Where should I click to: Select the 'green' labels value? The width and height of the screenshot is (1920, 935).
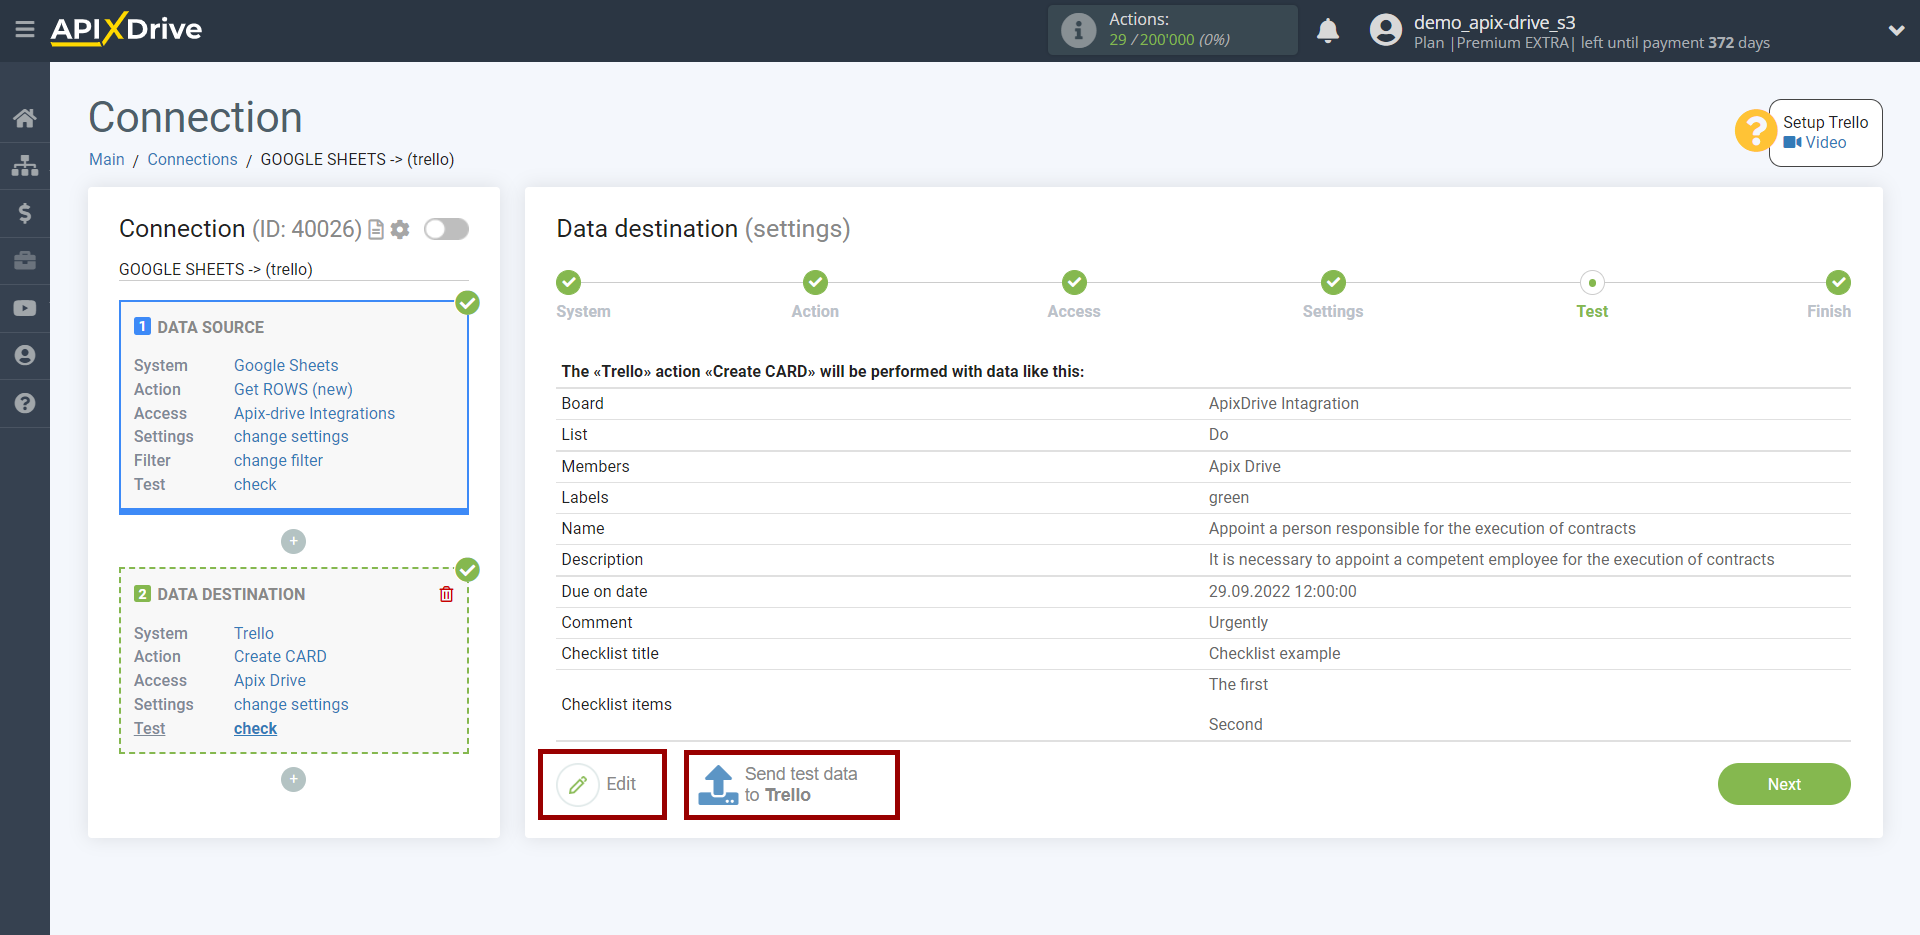(1229, 498)
